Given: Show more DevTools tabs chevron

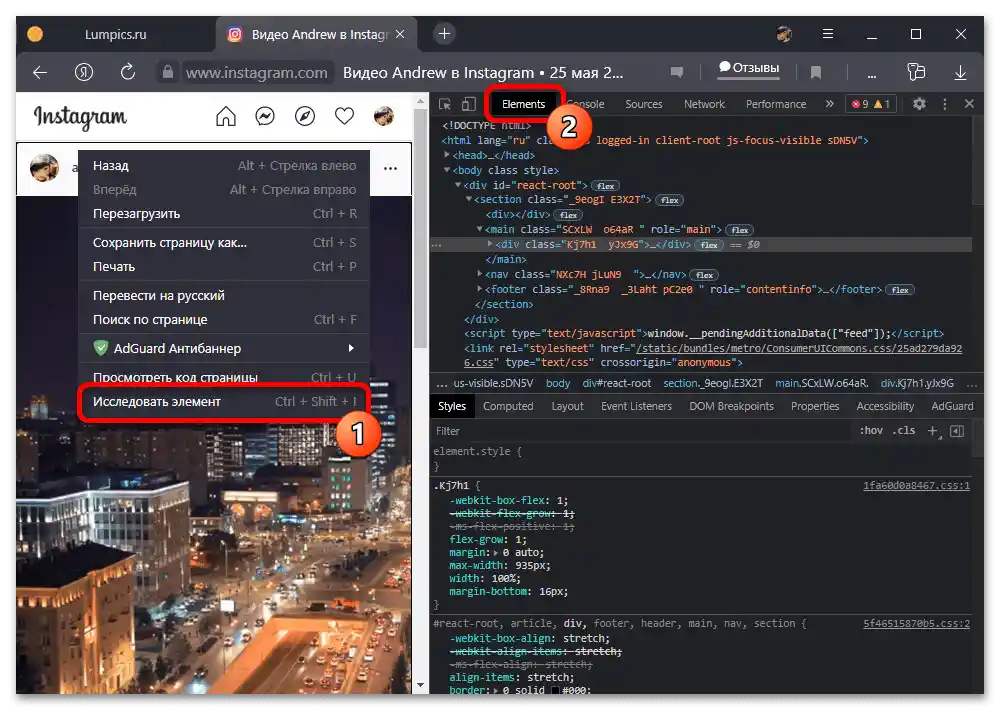Looking at the screenshot, I should tap(829, 103).
